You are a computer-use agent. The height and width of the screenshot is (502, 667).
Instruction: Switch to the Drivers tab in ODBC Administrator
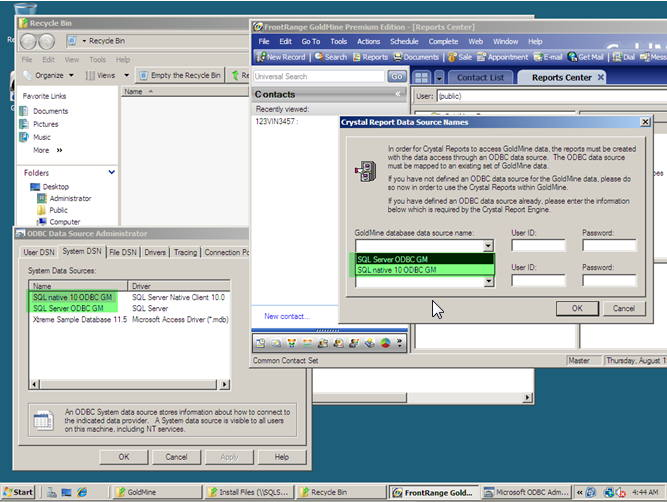coord(156,252)
